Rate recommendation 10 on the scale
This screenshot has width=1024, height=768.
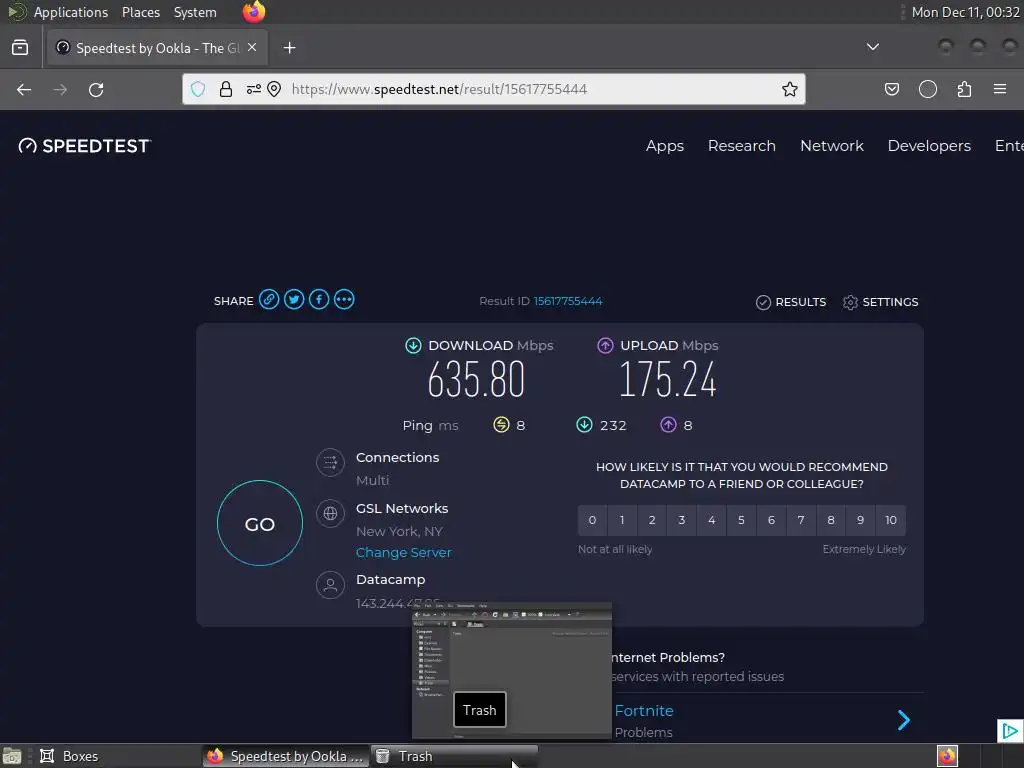(x=891, y=520)
